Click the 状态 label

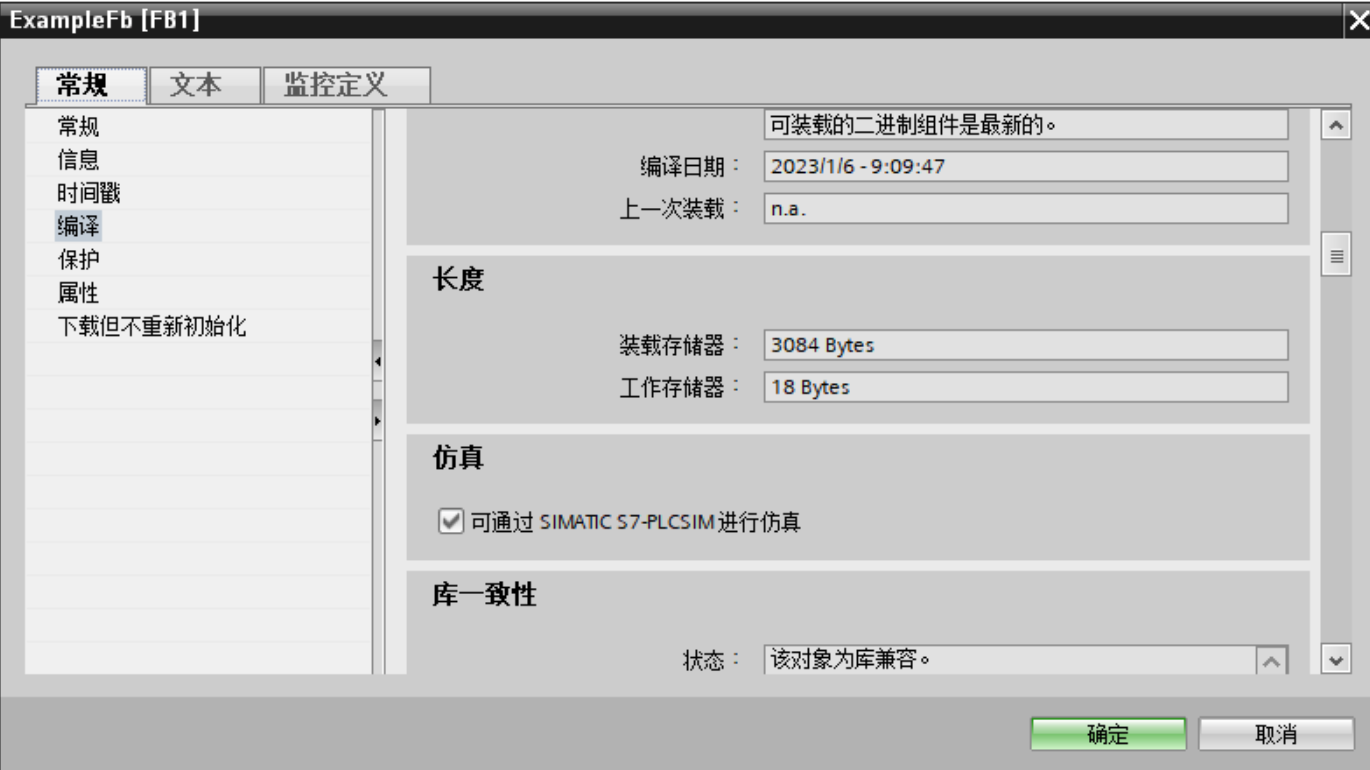click(712, 661)
